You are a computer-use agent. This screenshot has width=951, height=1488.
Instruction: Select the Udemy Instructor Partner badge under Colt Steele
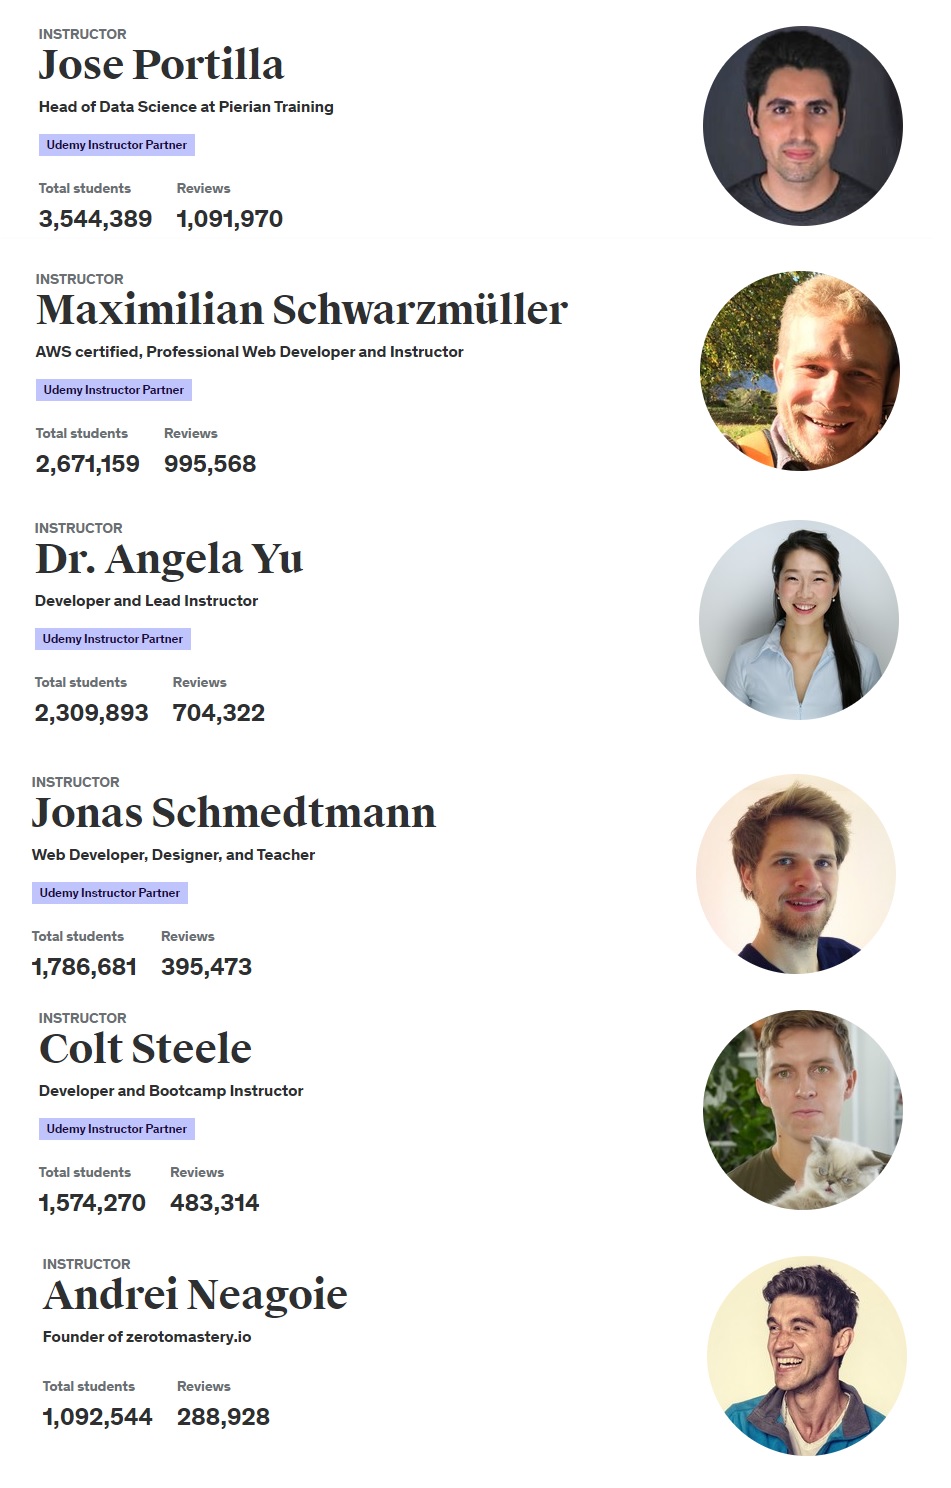click(117, 1129)
